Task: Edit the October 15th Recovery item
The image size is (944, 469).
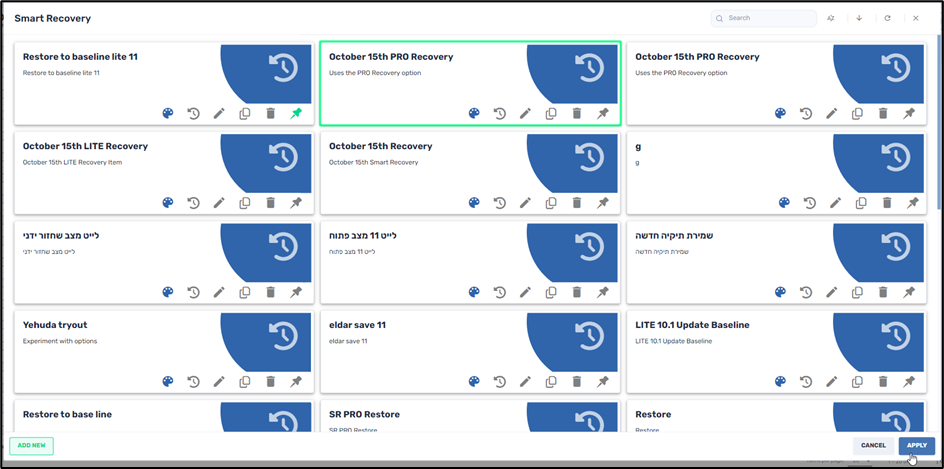Action: tap(525, 203)
